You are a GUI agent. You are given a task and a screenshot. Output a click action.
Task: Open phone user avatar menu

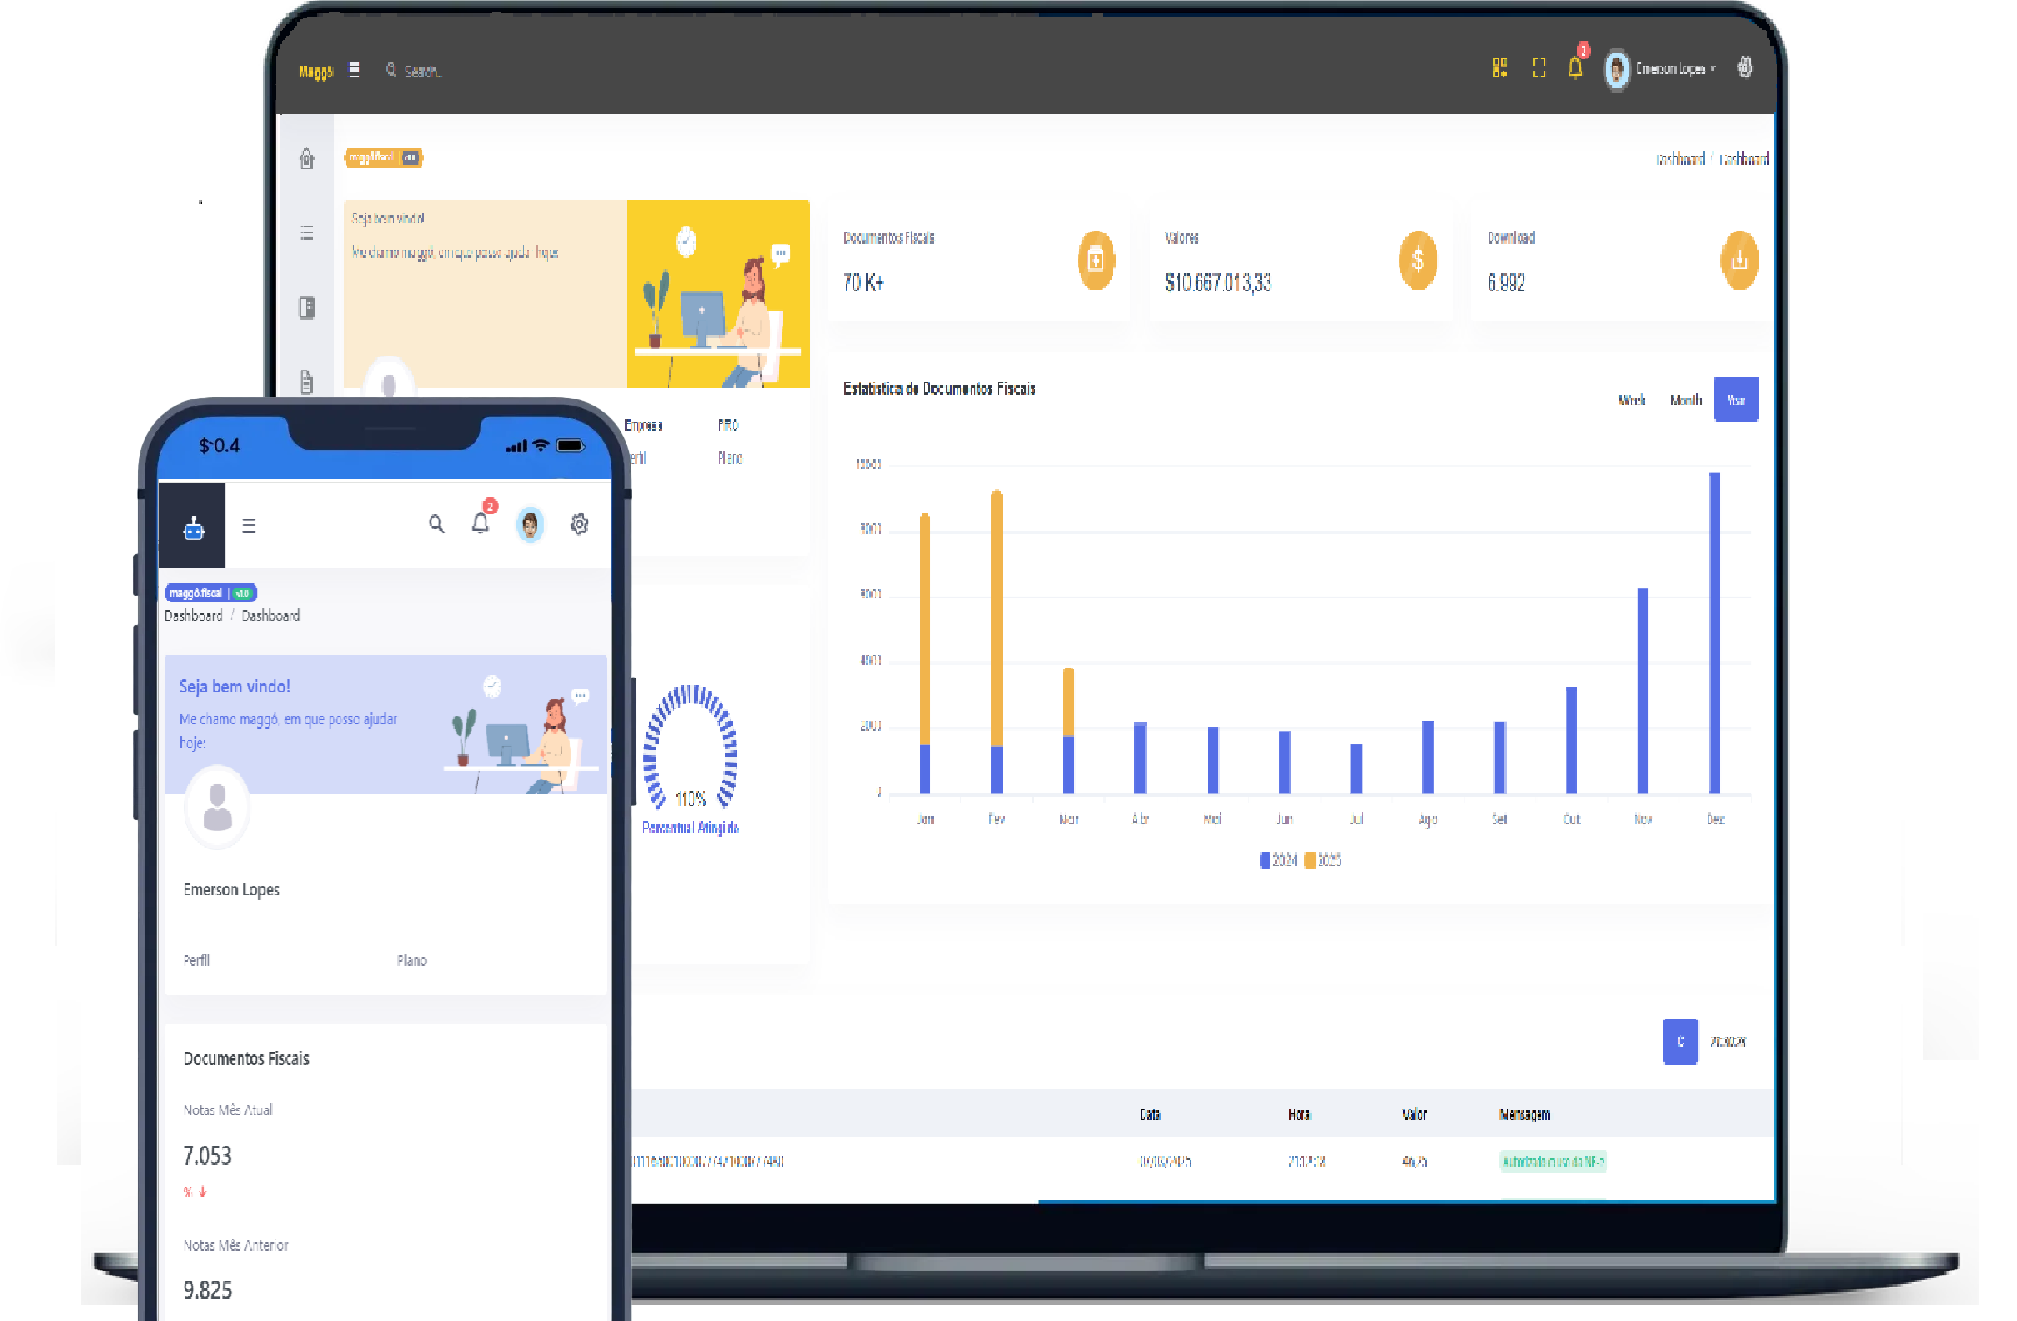(x=530, y=524)
